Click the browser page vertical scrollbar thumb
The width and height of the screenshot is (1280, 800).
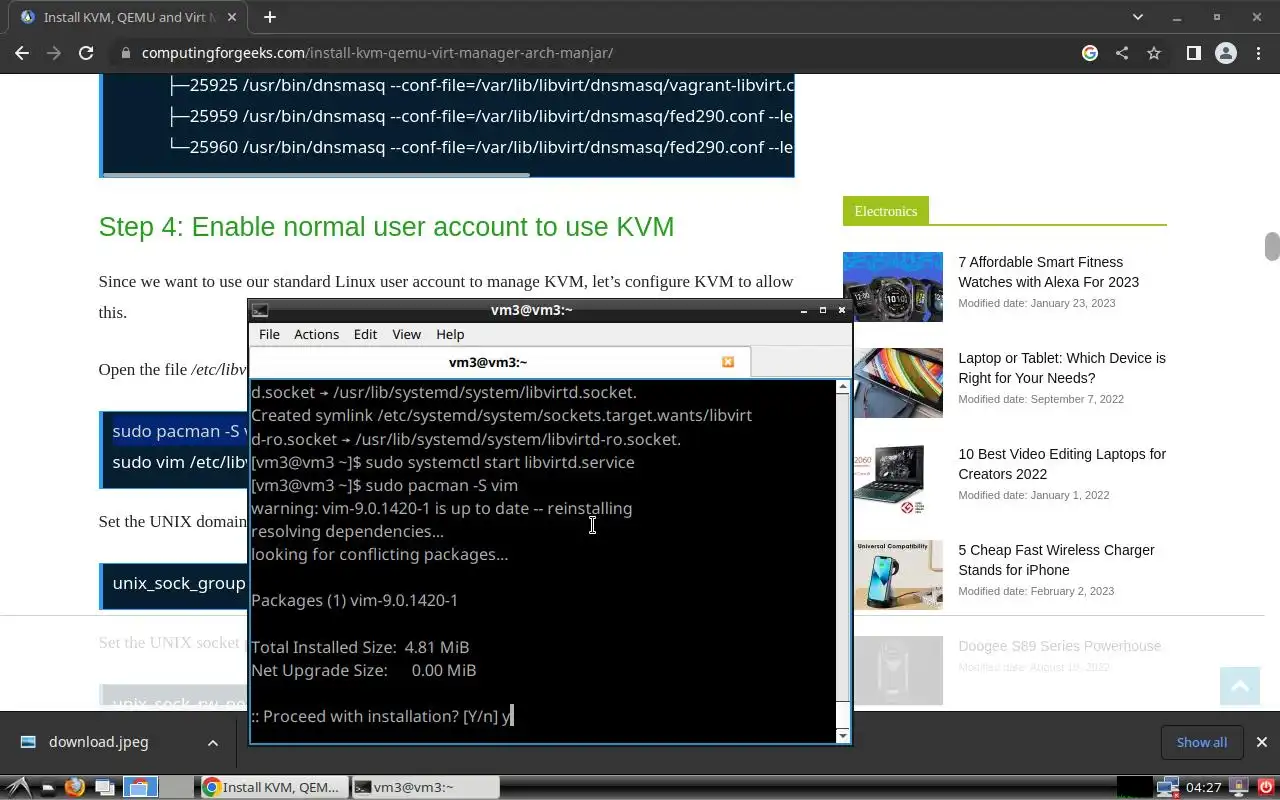1272,246
